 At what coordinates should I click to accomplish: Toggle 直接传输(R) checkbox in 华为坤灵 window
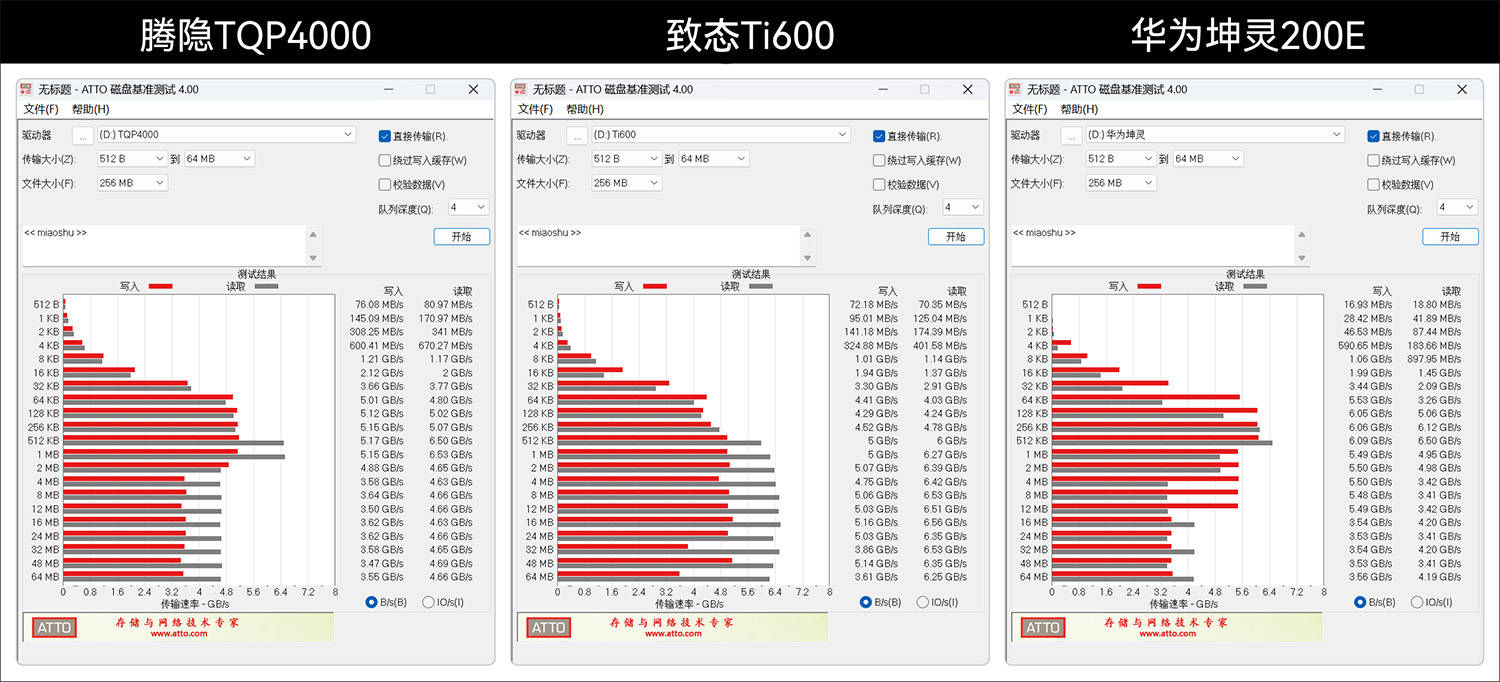point(1373,136)
